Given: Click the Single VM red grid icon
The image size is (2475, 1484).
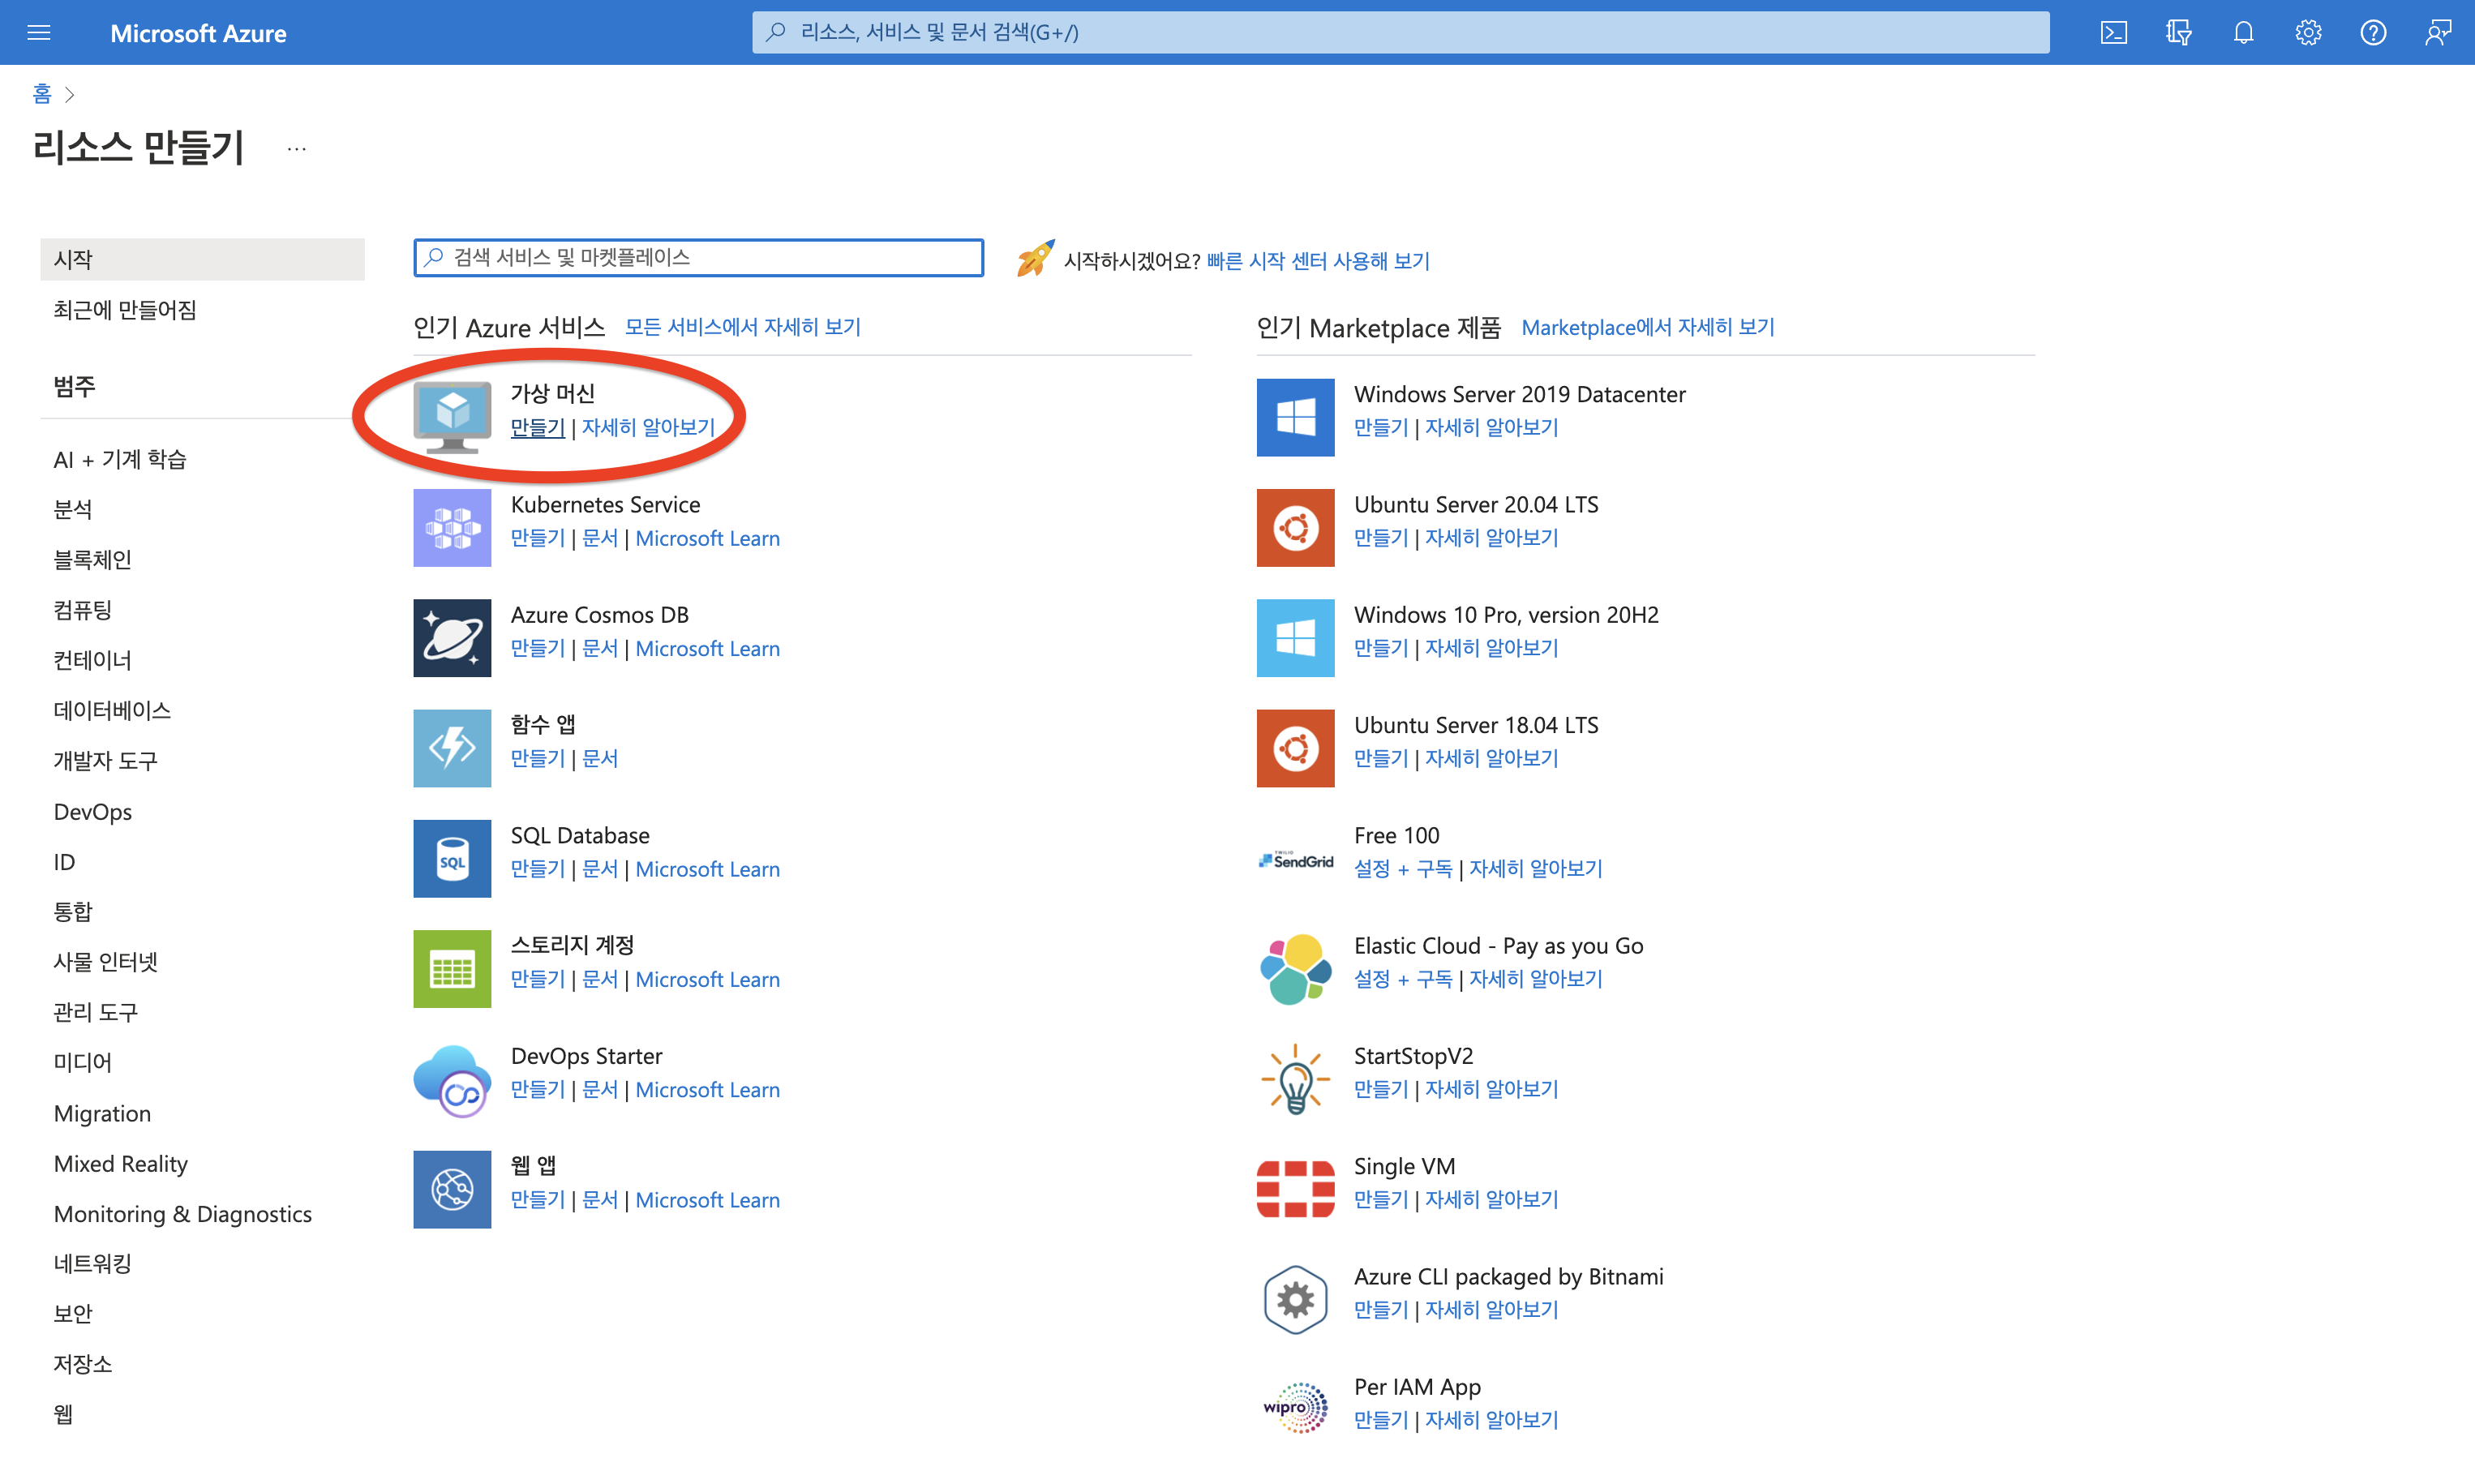Looking at the screenshot, I should pos(1295,1189).
